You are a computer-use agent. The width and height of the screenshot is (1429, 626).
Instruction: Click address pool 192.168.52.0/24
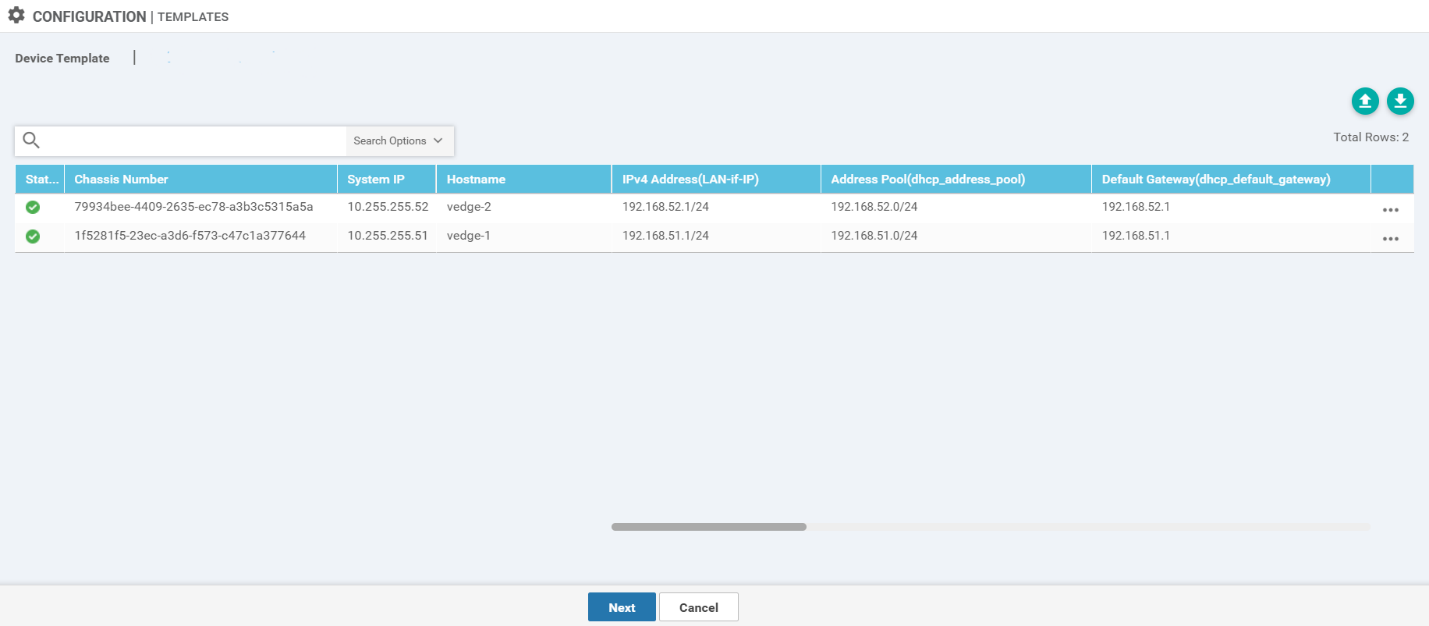pos(874,207)
